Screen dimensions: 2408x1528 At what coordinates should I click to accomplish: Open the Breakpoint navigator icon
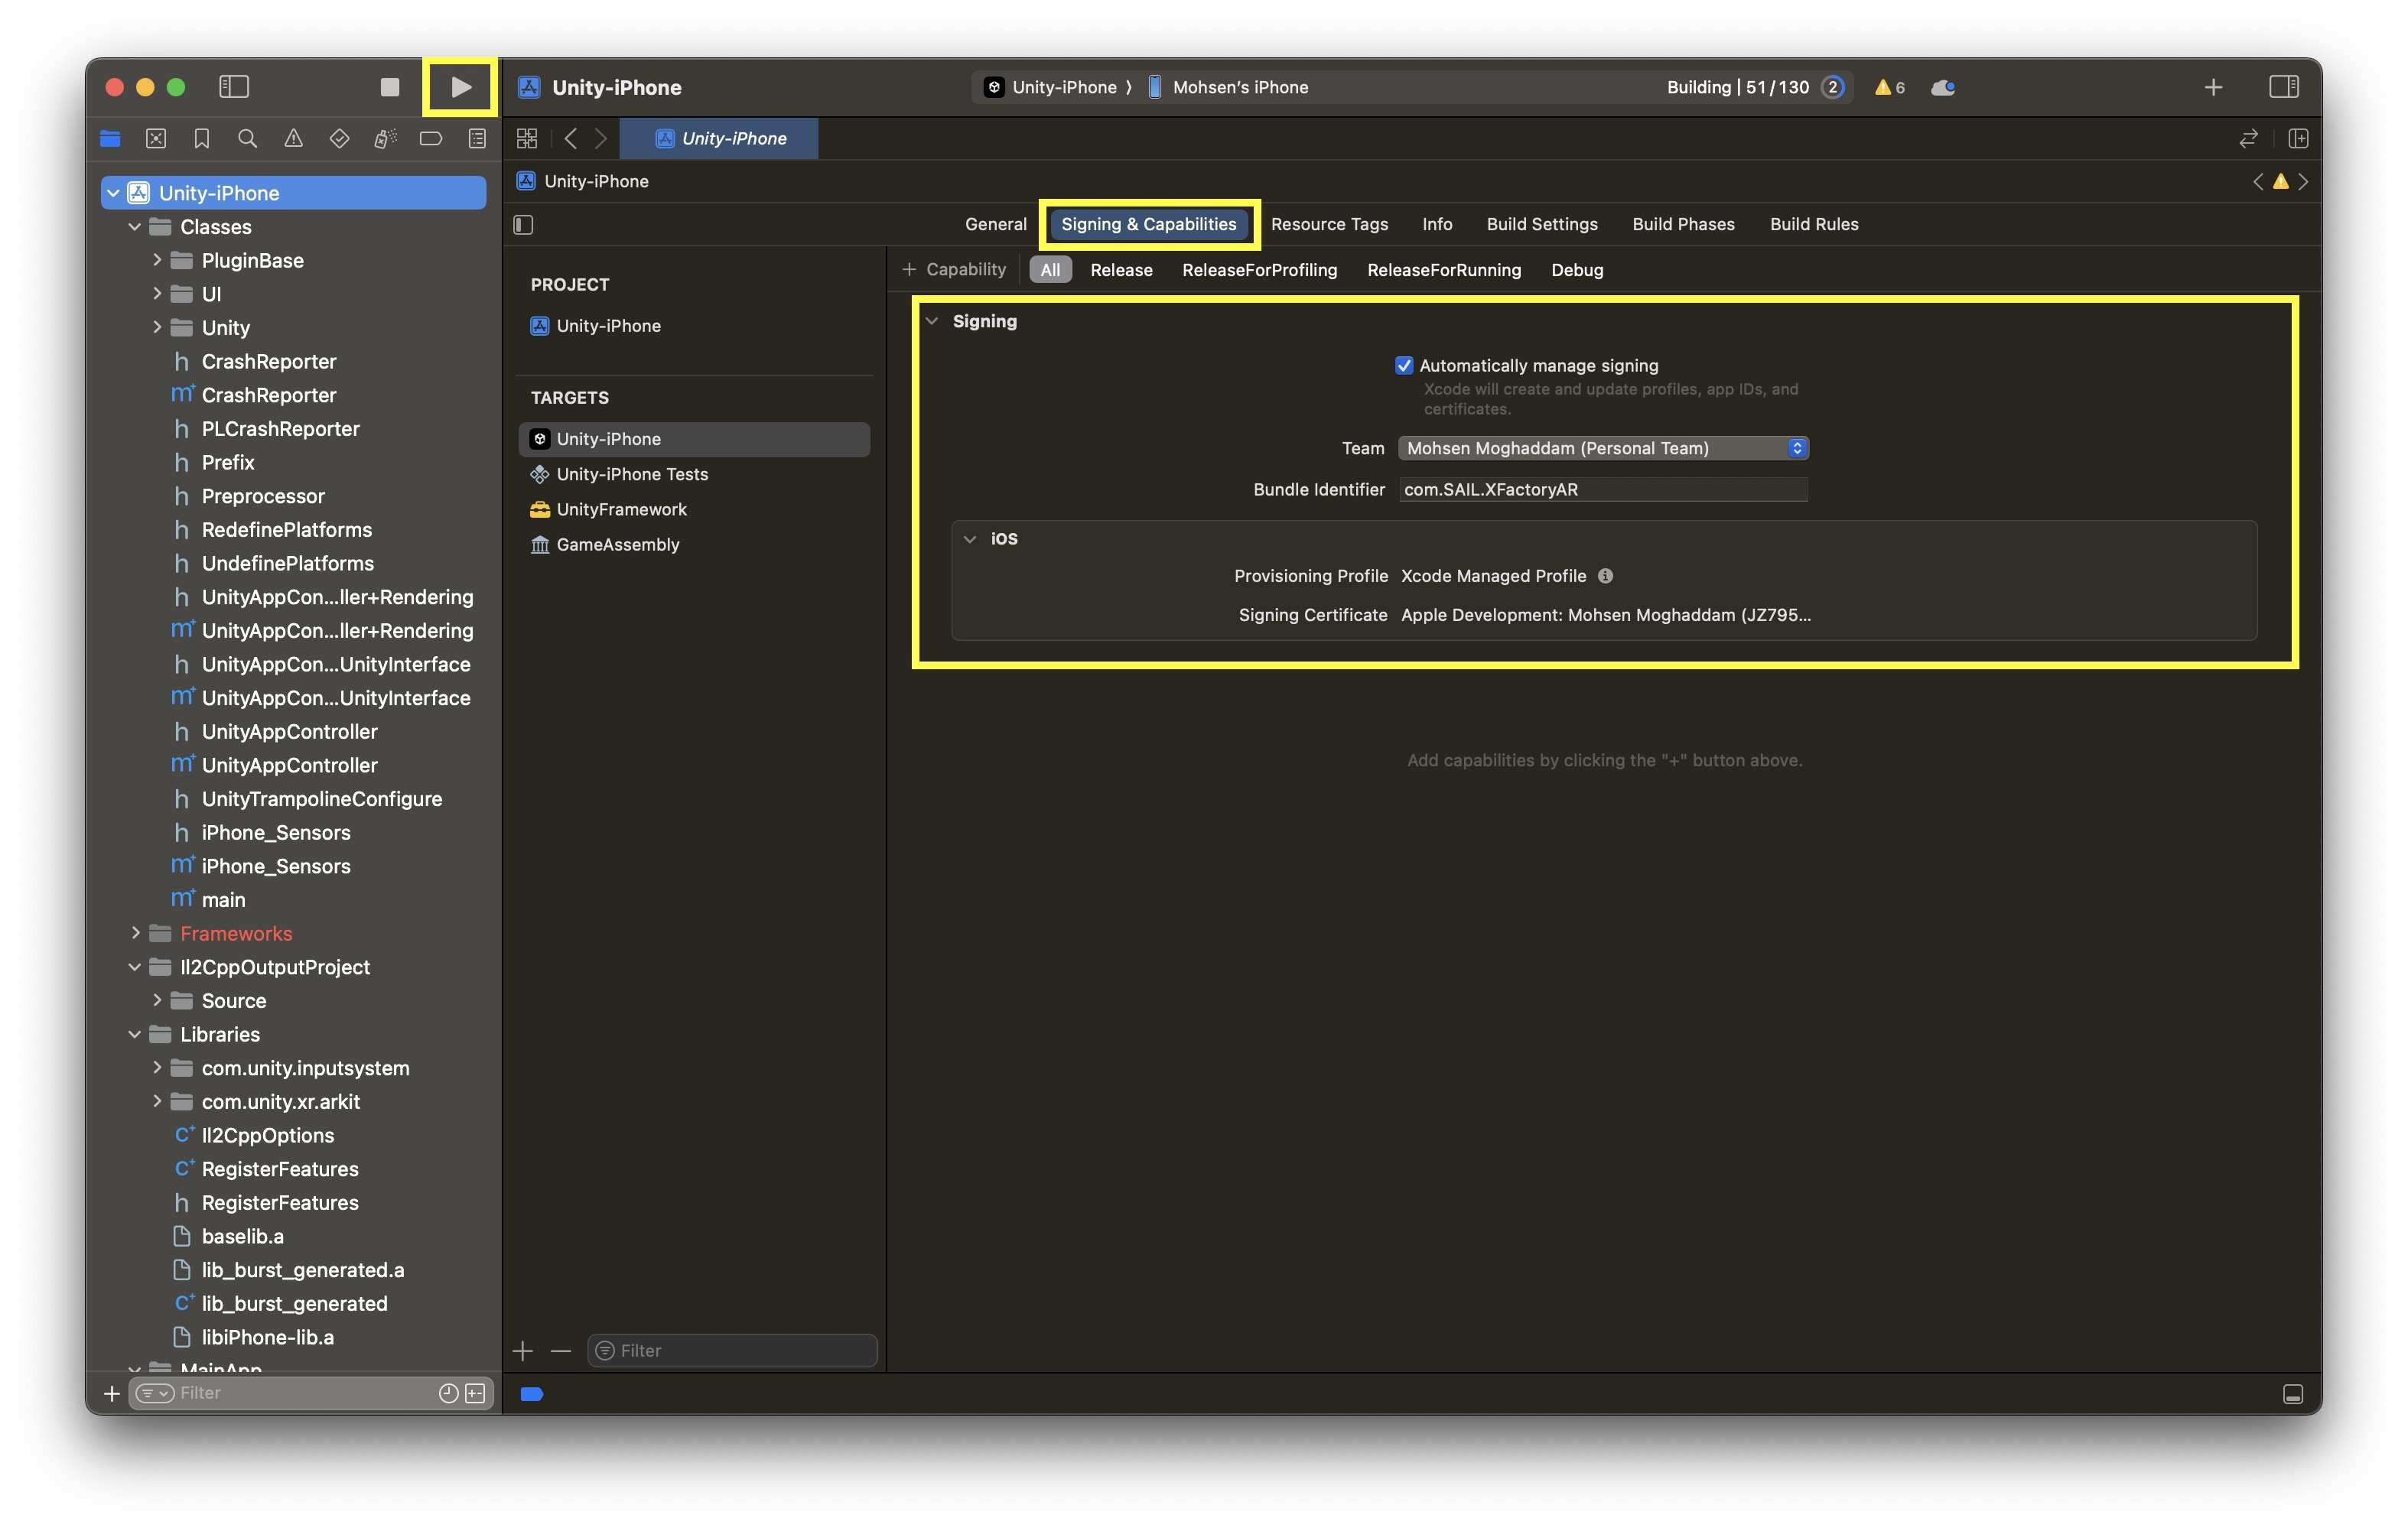(431, 139)
